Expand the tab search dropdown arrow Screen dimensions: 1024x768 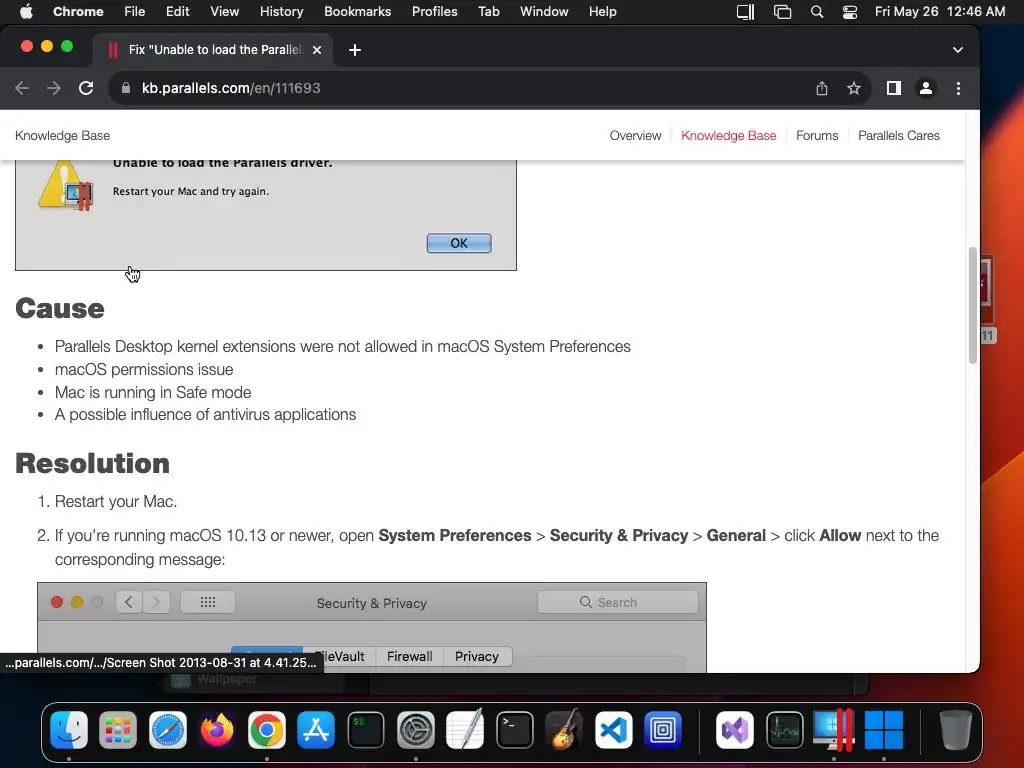(x=957, y=50)
